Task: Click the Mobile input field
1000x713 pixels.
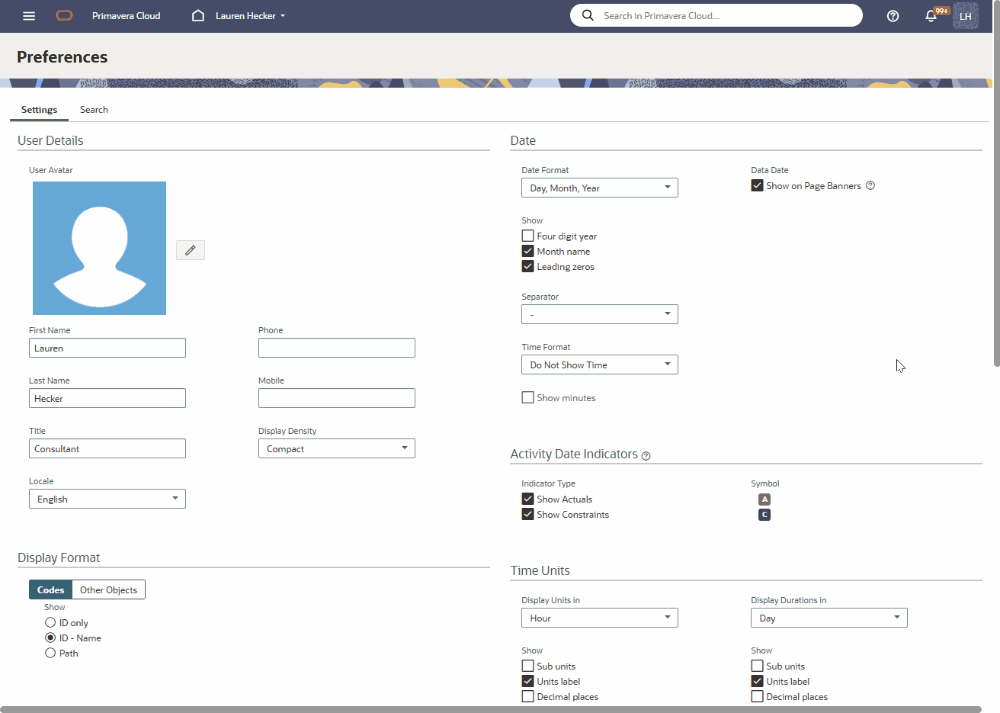Action: 337,398
